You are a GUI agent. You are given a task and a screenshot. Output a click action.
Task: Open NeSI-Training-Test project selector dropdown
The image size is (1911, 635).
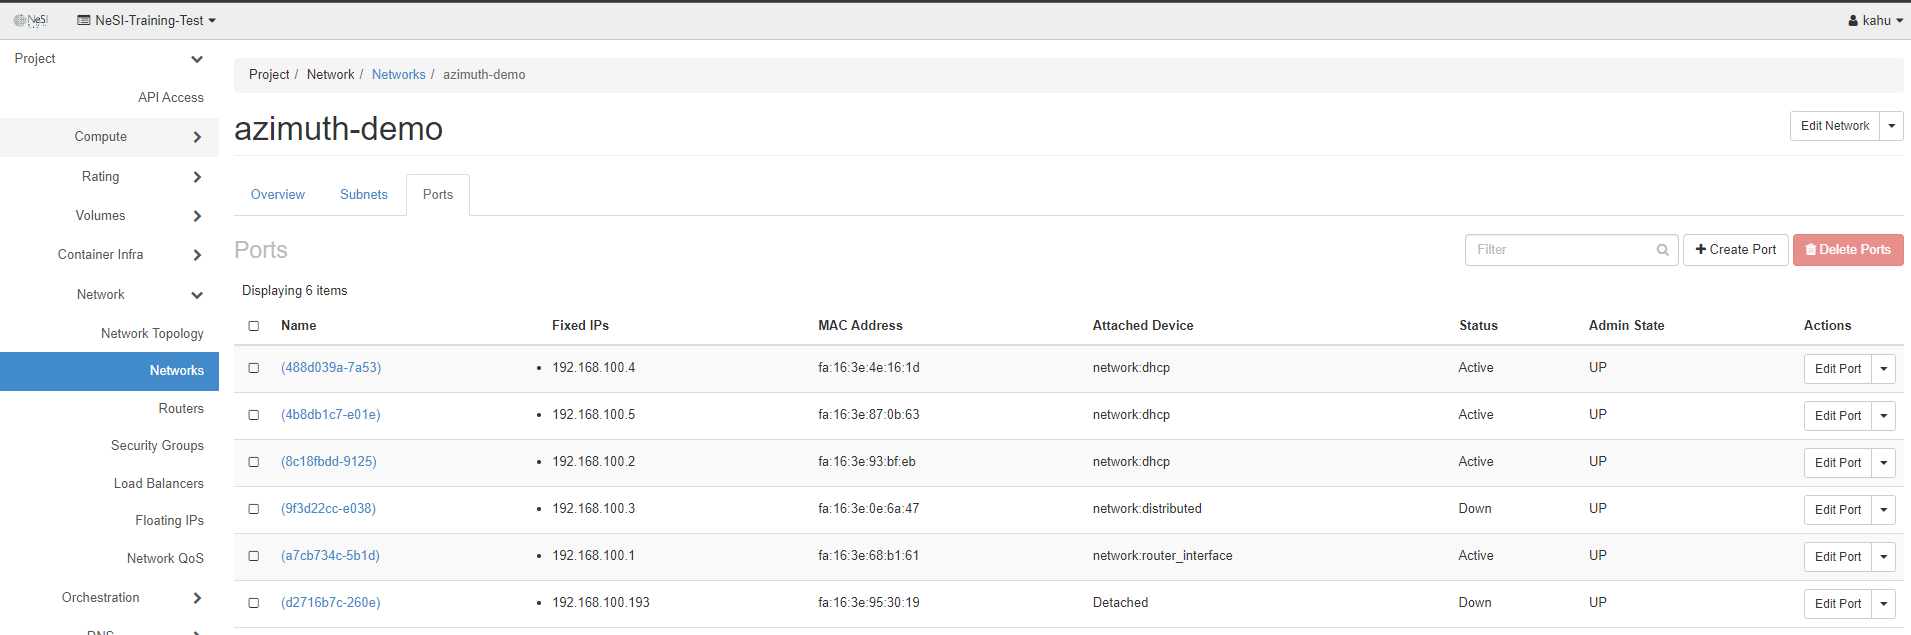[147, 20]
